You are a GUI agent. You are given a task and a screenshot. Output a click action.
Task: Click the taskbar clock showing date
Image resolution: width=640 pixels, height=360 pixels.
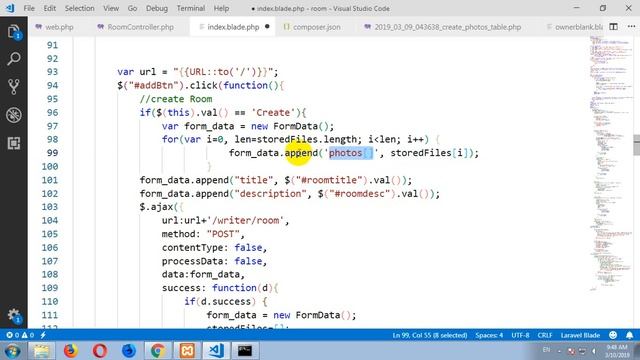point(617,351)
